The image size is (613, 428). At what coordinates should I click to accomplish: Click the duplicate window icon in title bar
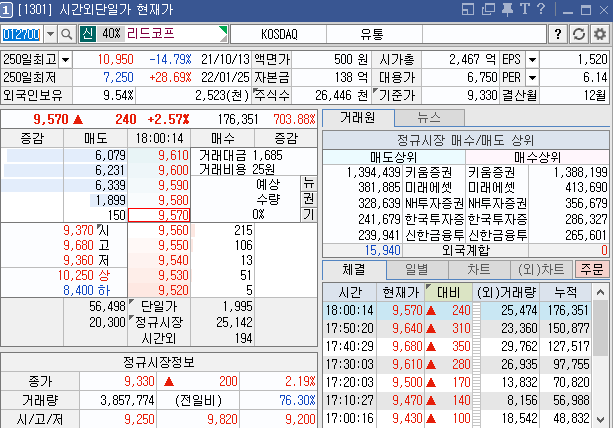tap(488, 9)
